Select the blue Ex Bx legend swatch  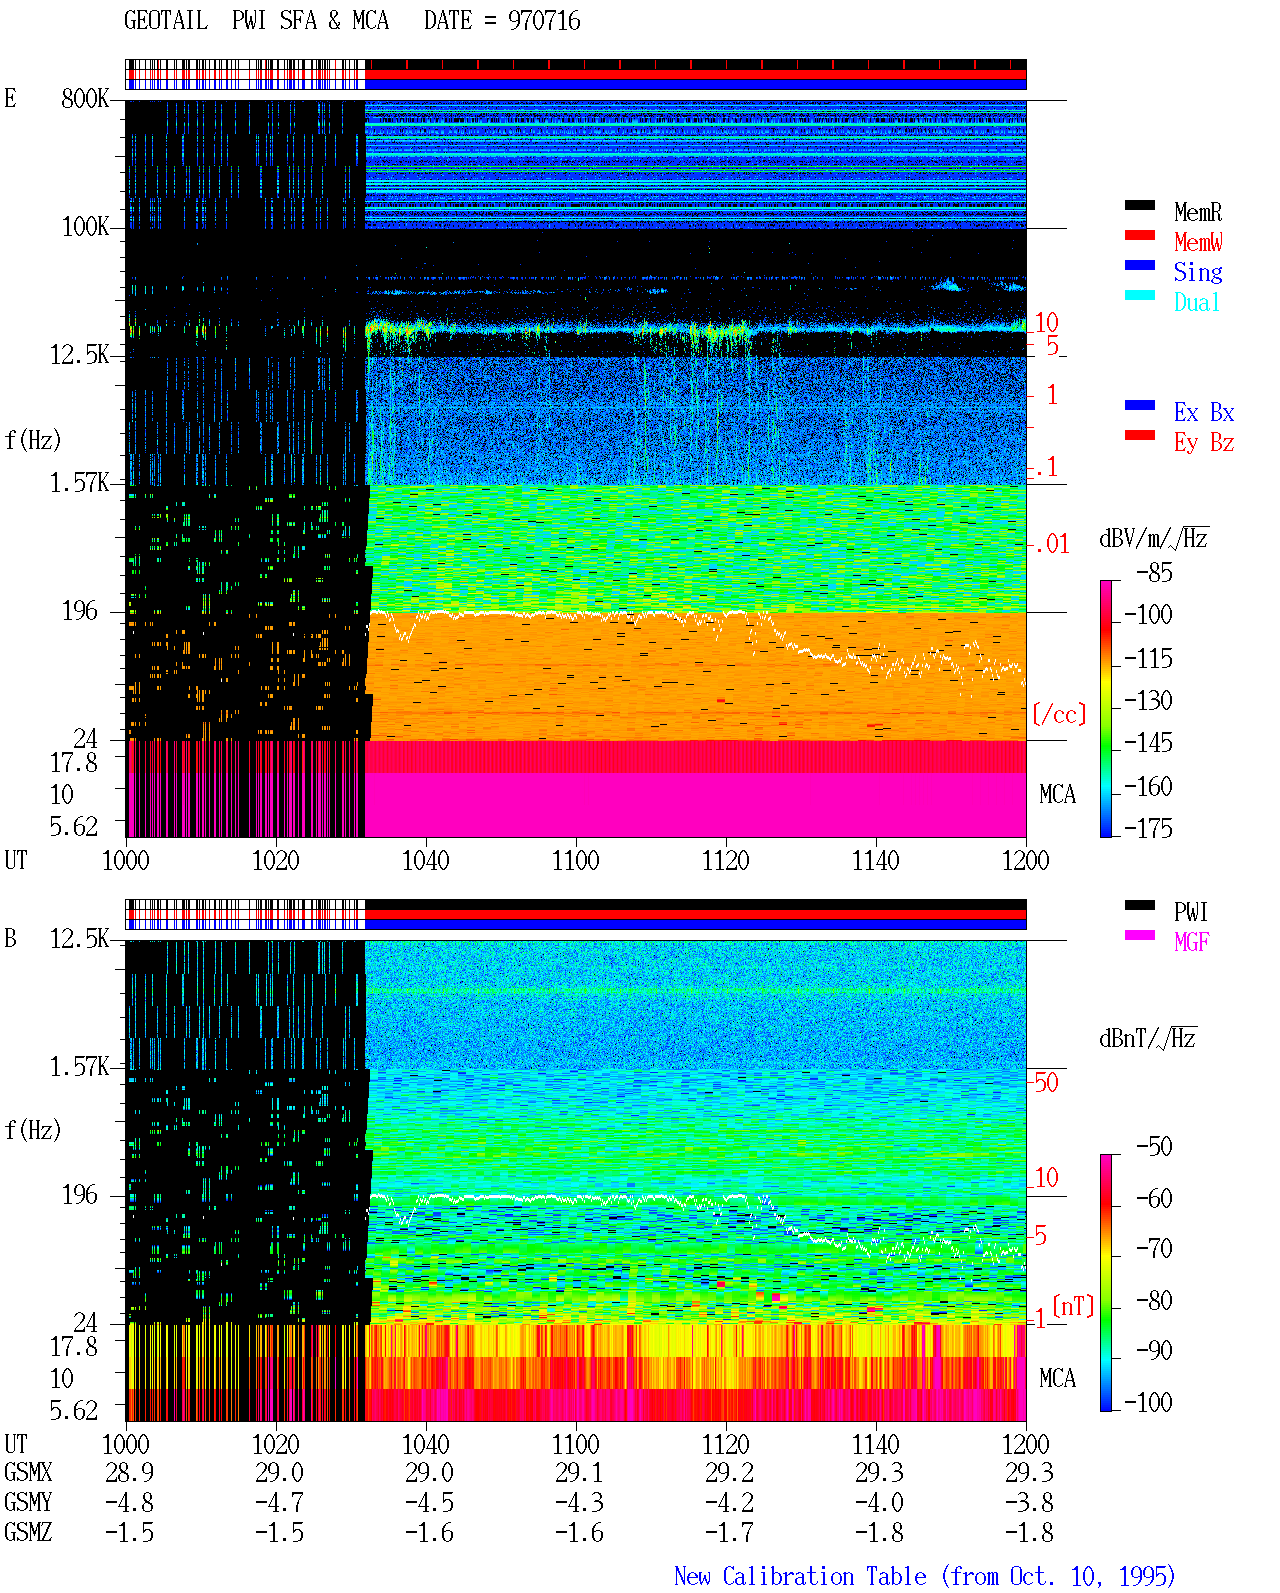tap(1140, 406)
